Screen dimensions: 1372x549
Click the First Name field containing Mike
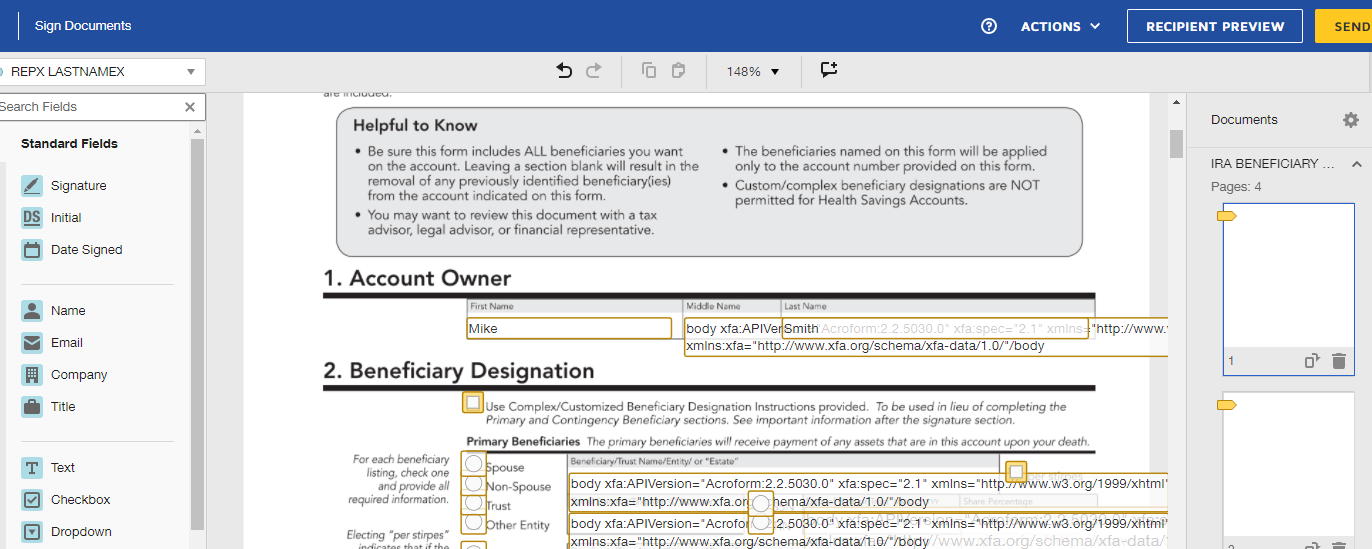tap(569, 328)
